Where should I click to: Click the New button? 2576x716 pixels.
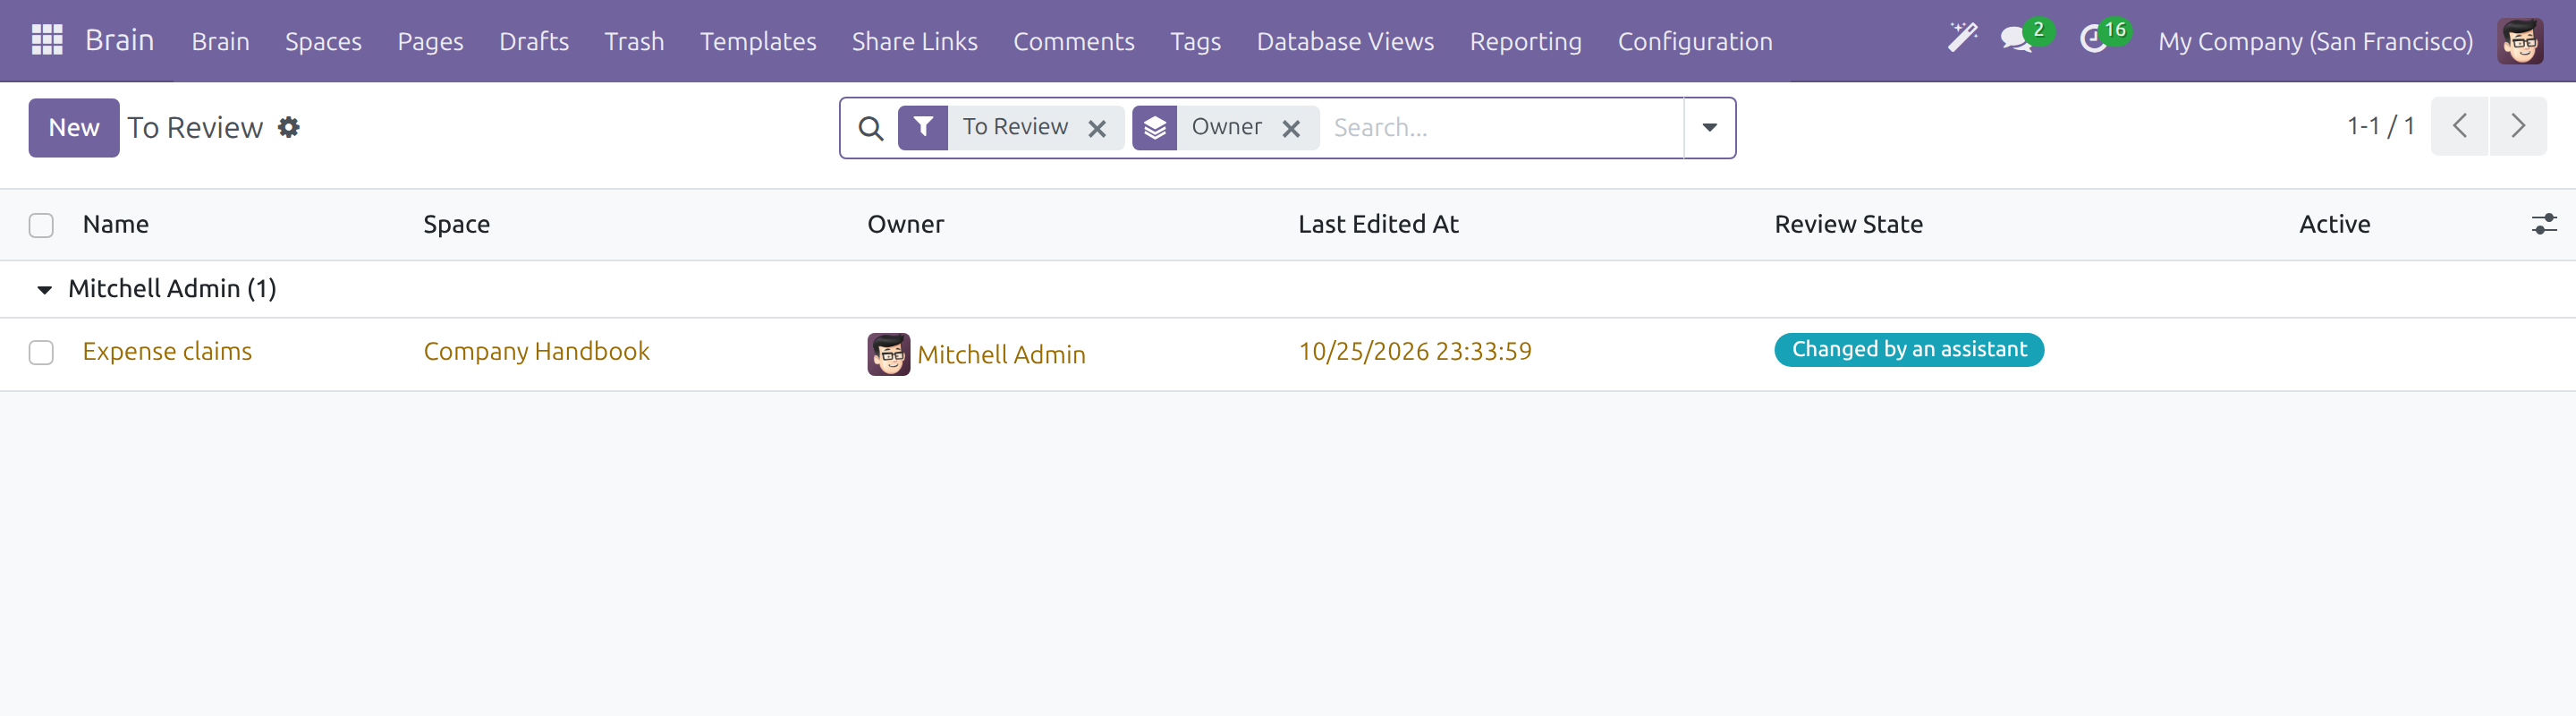[x=74, y=127]
